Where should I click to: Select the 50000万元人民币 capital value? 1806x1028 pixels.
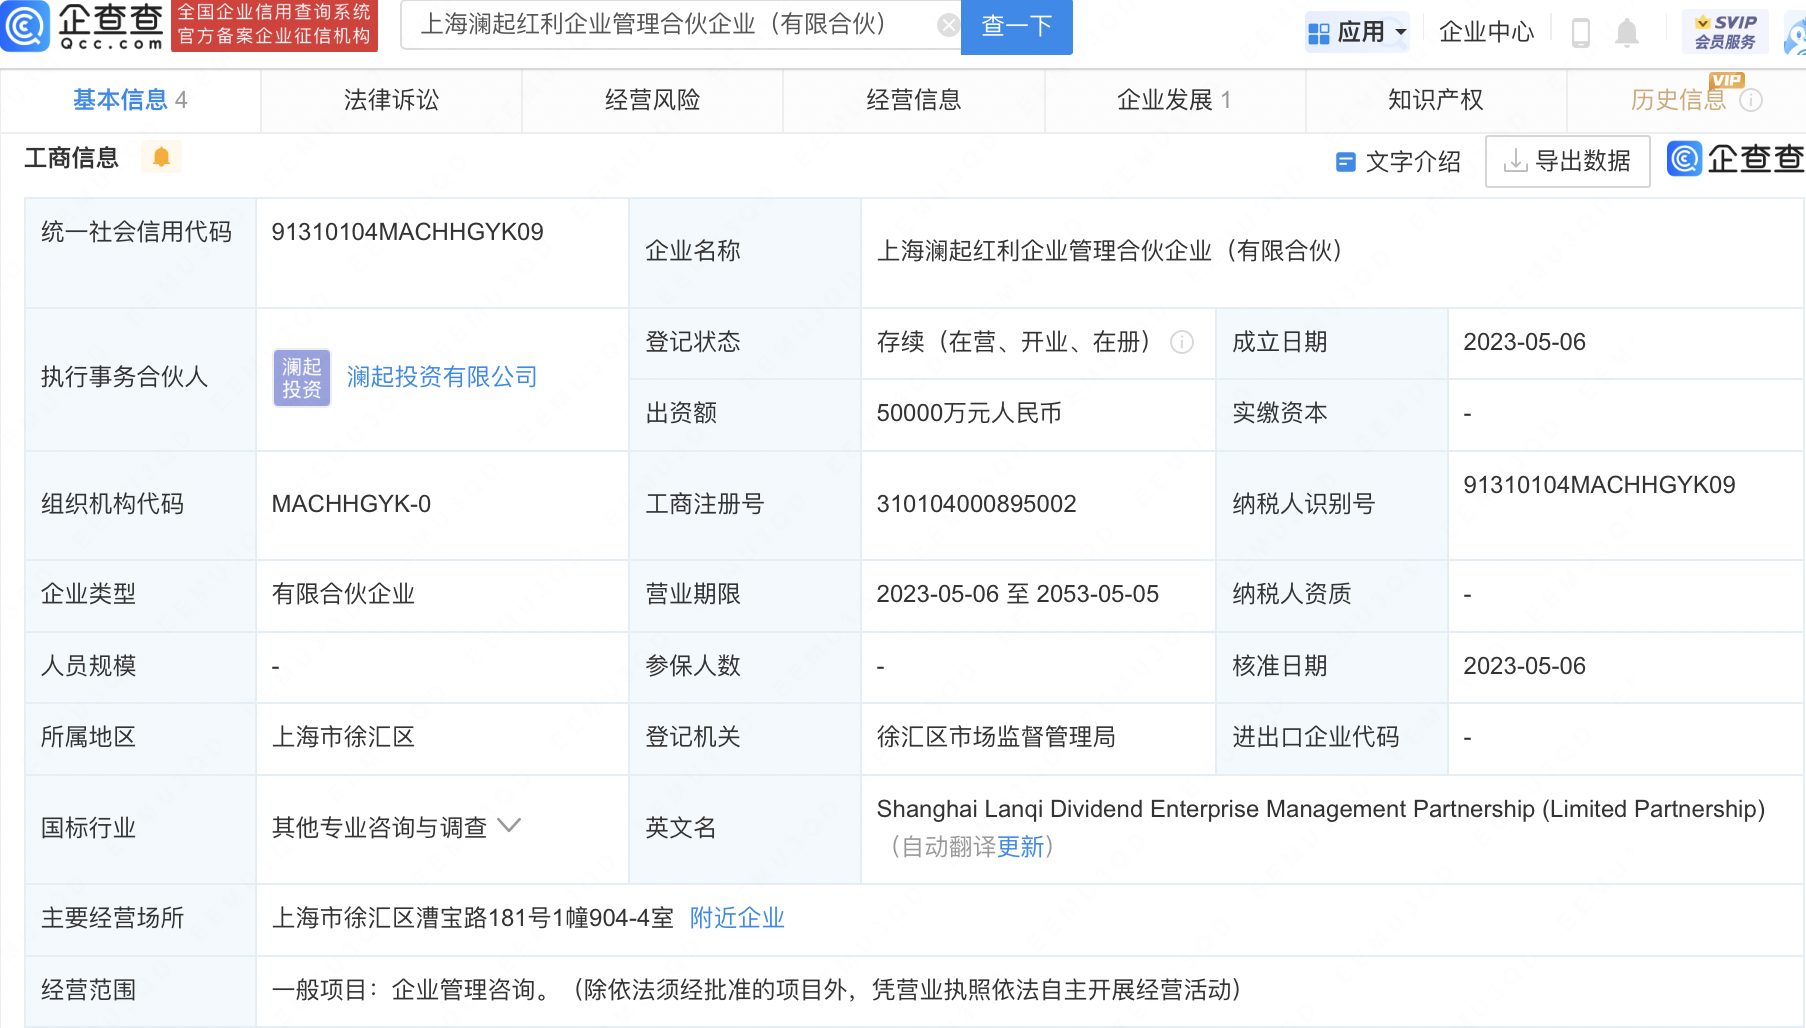969,413
